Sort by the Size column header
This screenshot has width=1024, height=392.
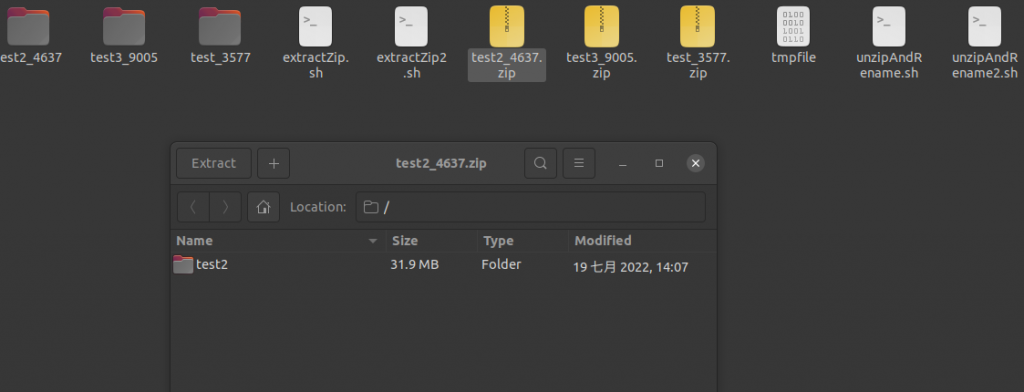point(432,240)
